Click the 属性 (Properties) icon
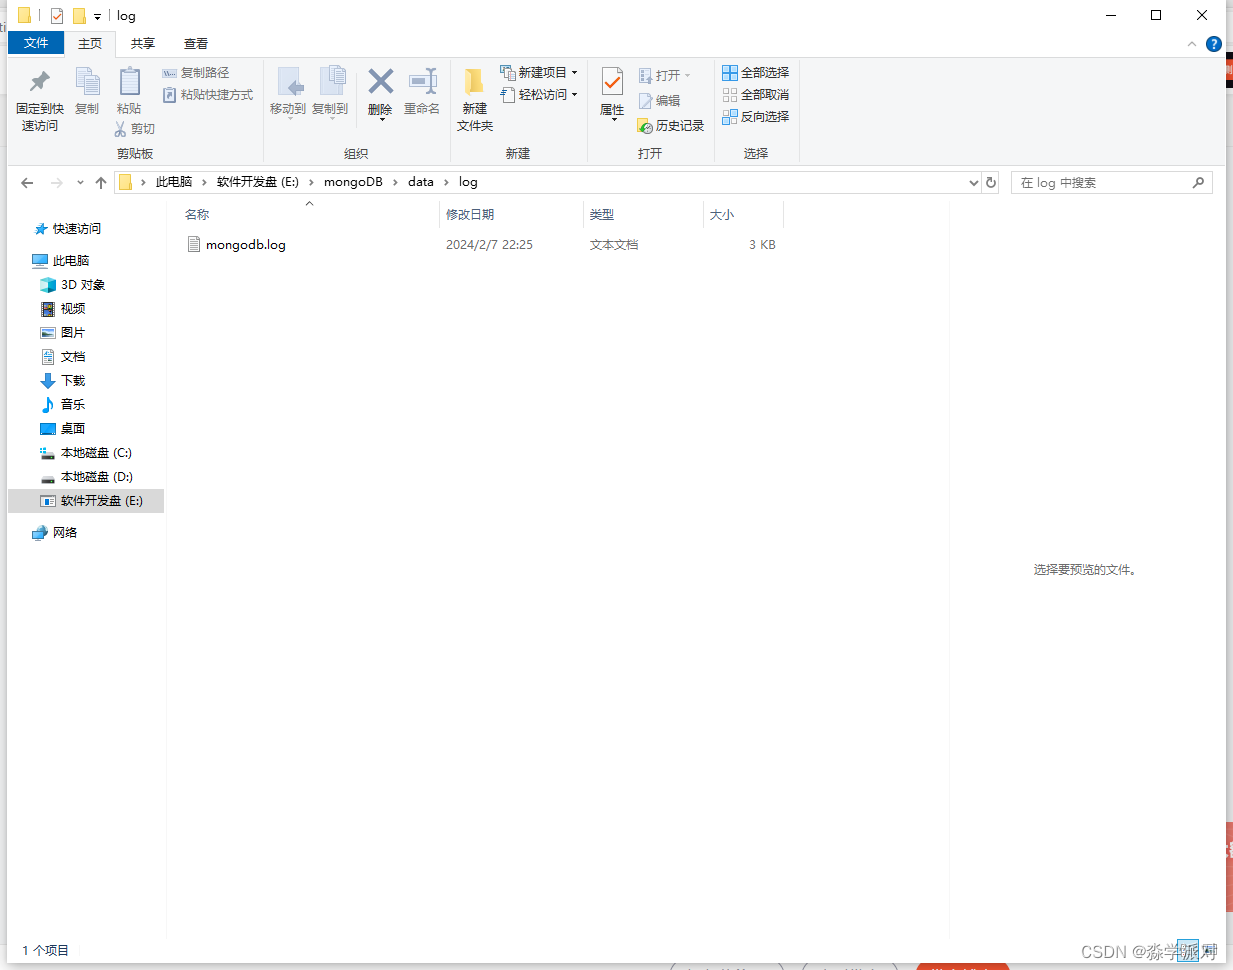This screenshot has width=1233, height=970. click(x=611, y=93)
